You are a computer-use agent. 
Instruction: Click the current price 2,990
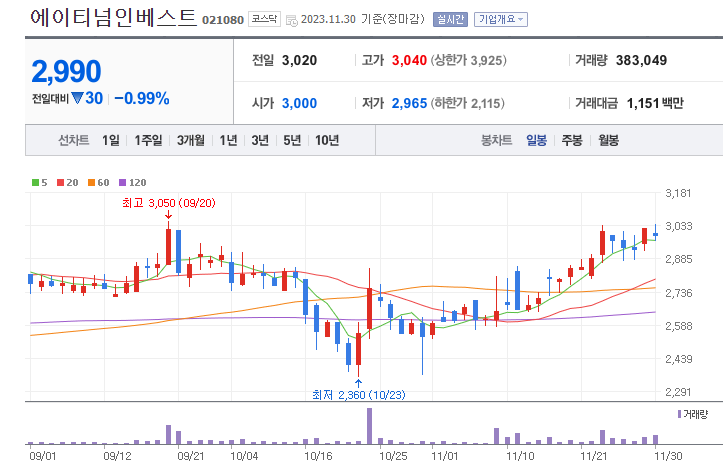click(66, 71)
